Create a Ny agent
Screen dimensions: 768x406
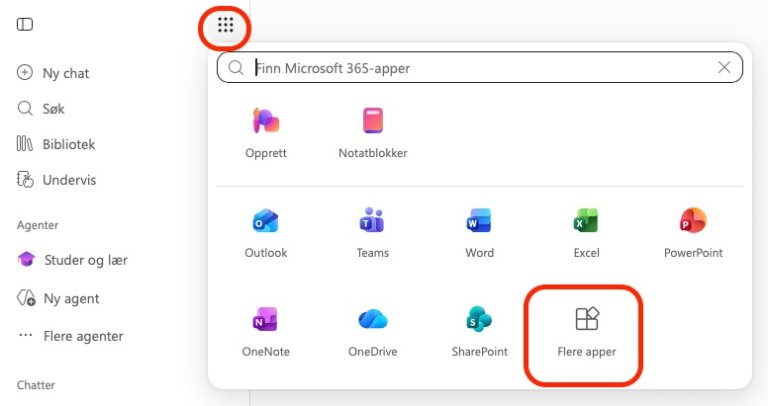[58, 298]
